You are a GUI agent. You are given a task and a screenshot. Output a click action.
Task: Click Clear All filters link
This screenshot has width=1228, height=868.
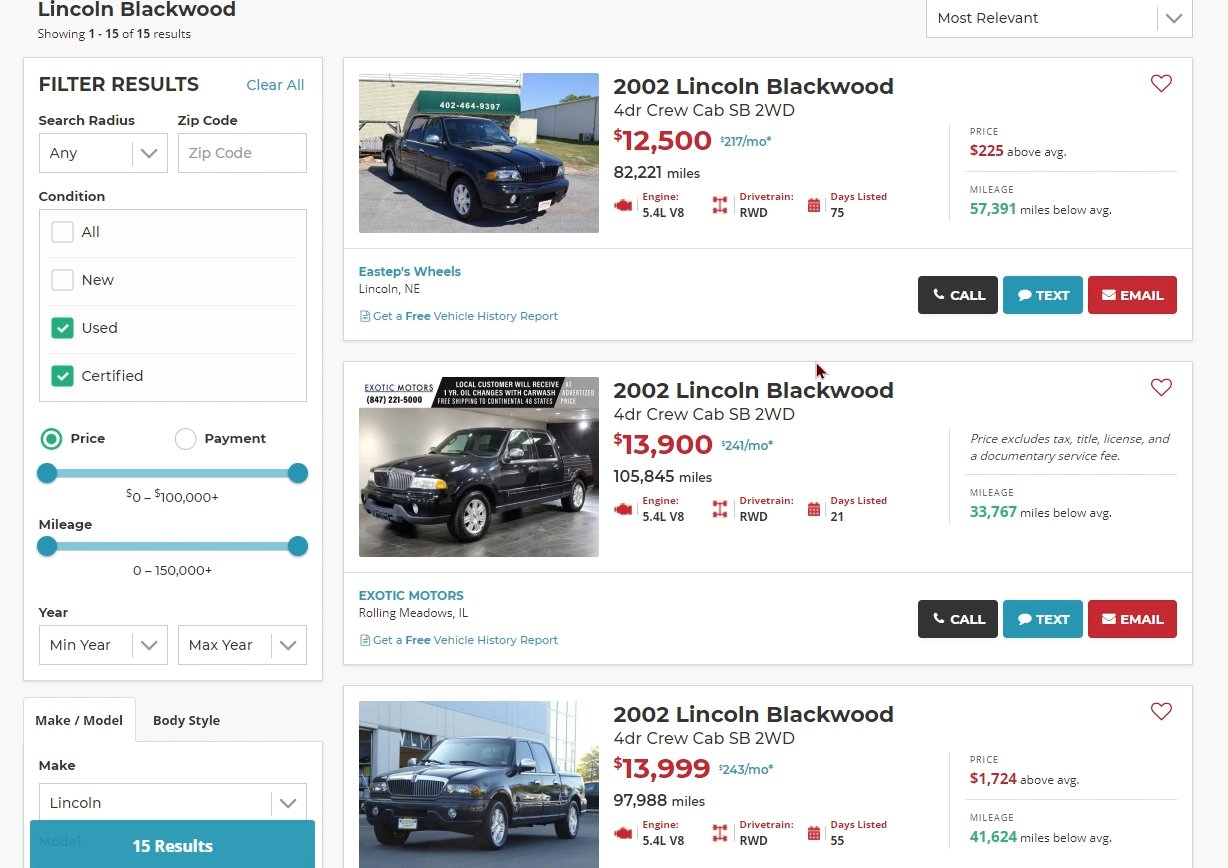(275, 85)
